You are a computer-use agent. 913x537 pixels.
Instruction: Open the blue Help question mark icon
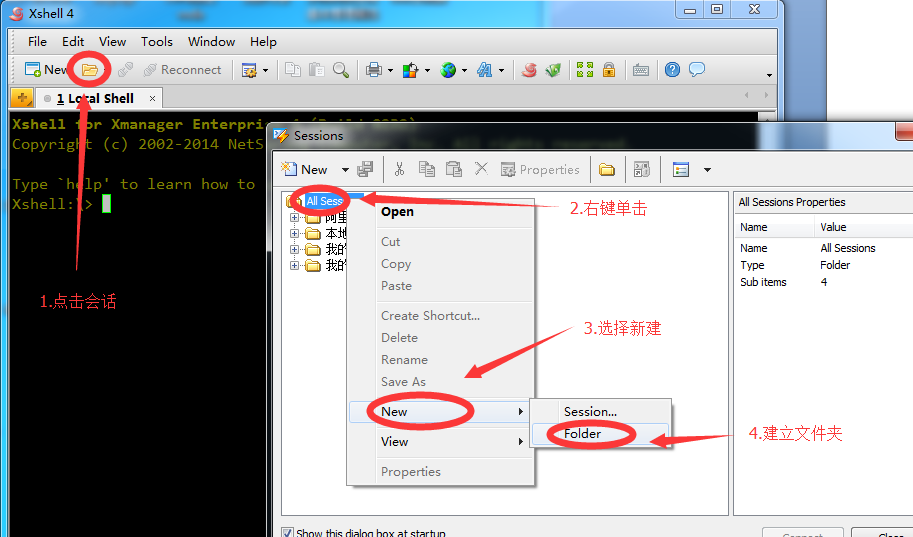coord(673,70)
